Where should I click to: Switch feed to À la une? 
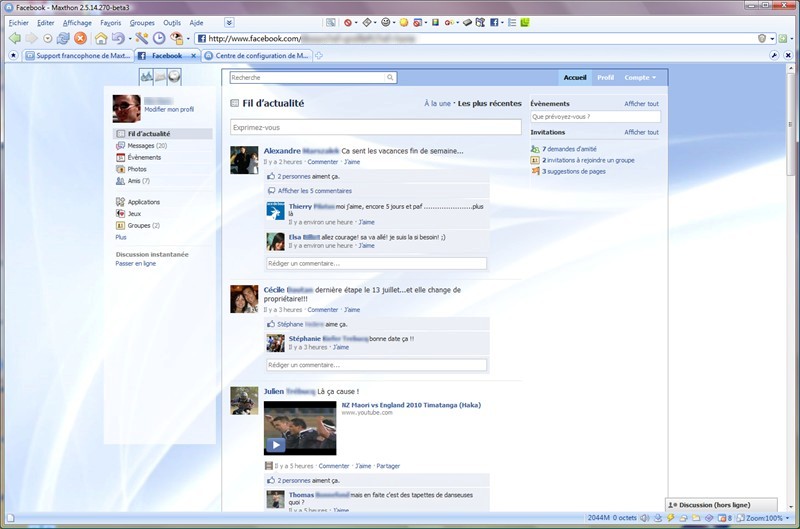(437, 103)
